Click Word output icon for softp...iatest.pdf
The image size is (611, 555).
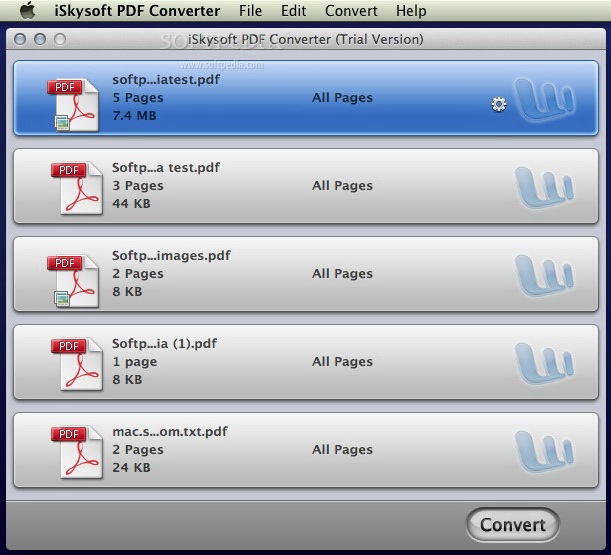coord(544,100)
